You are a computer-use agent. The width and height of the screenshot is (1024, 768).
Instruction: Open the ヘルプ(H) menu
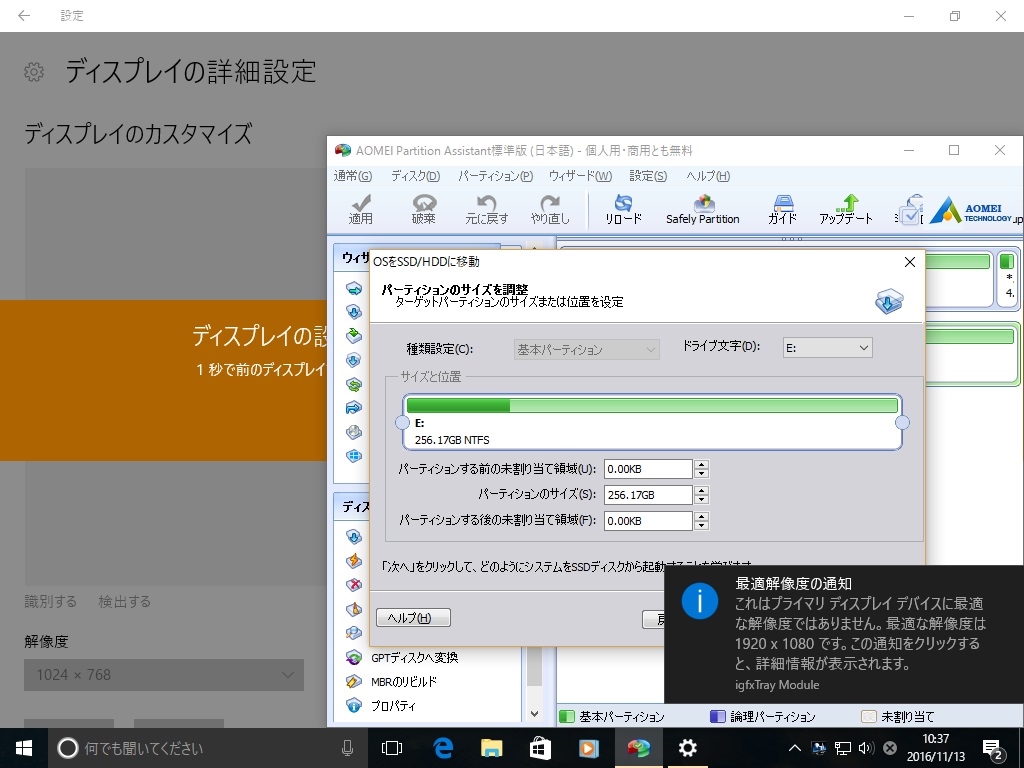tap(708, 176)
